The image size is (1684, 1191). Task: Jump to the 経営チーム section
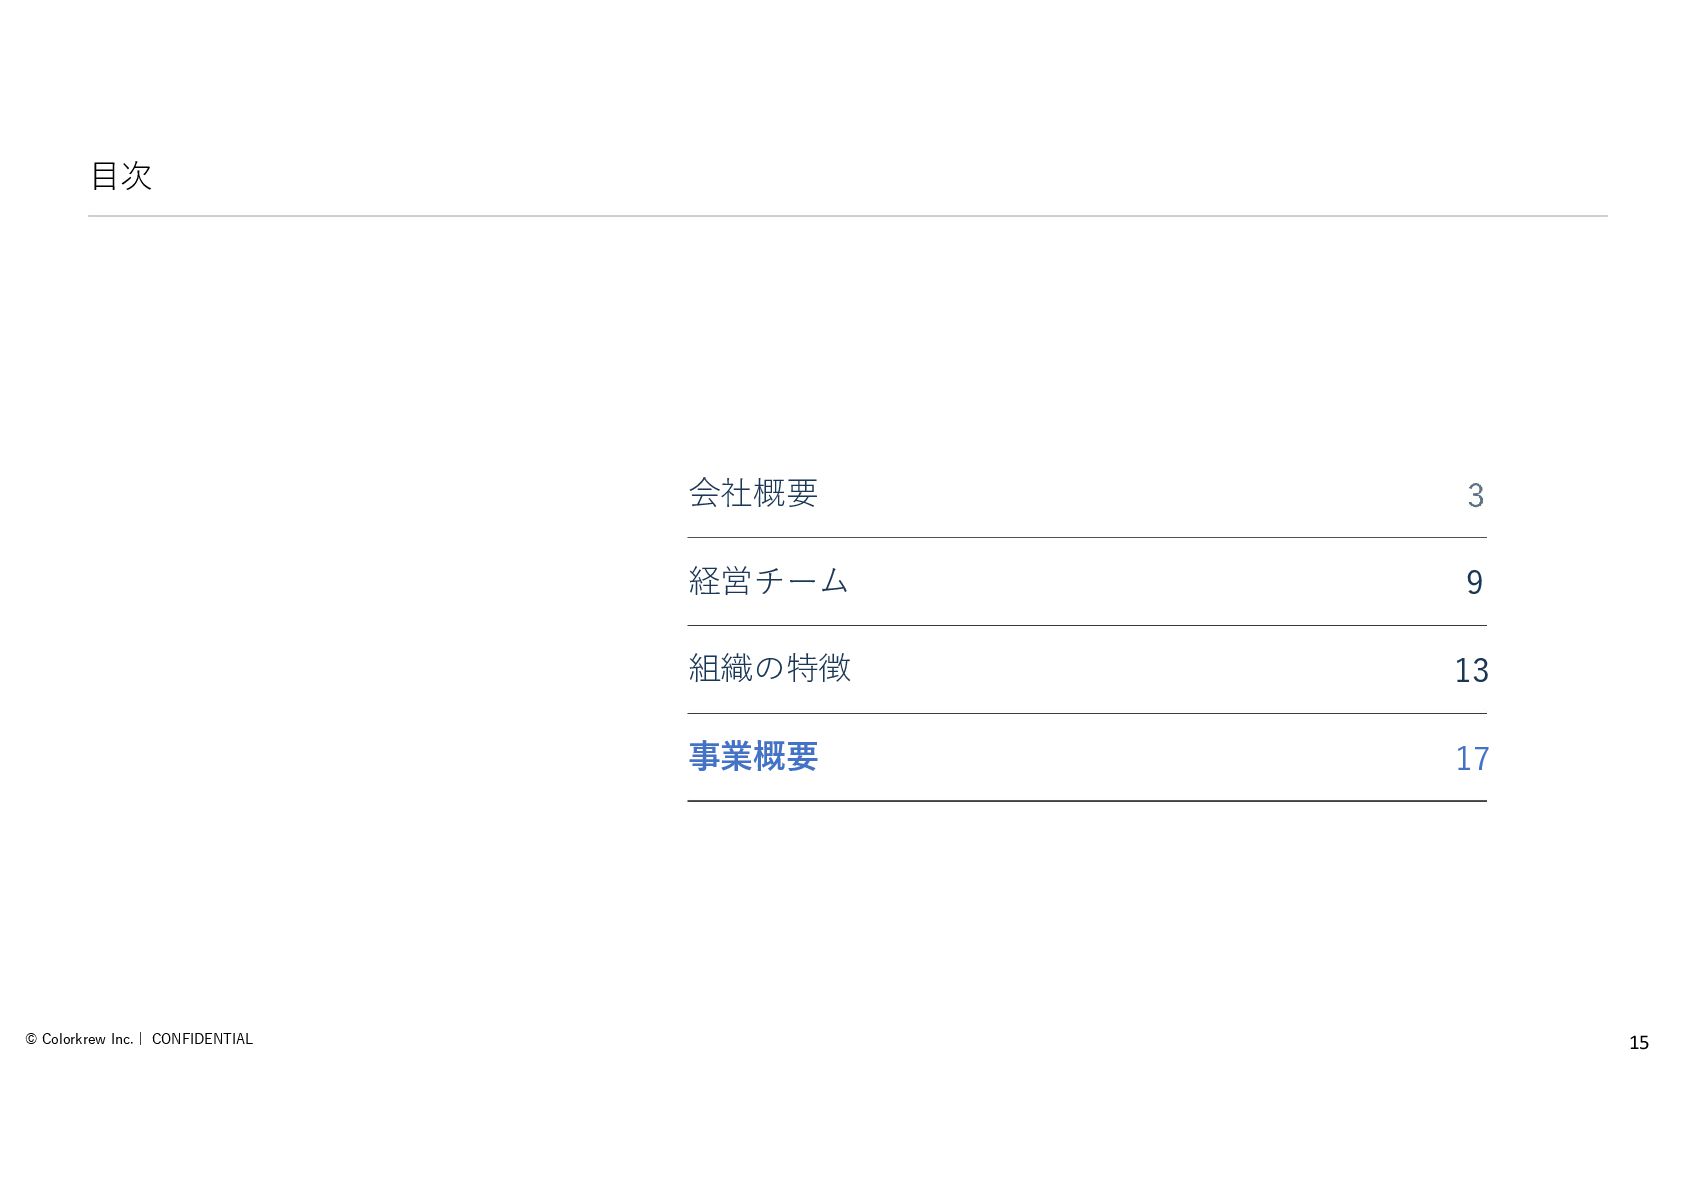[768, 581]
